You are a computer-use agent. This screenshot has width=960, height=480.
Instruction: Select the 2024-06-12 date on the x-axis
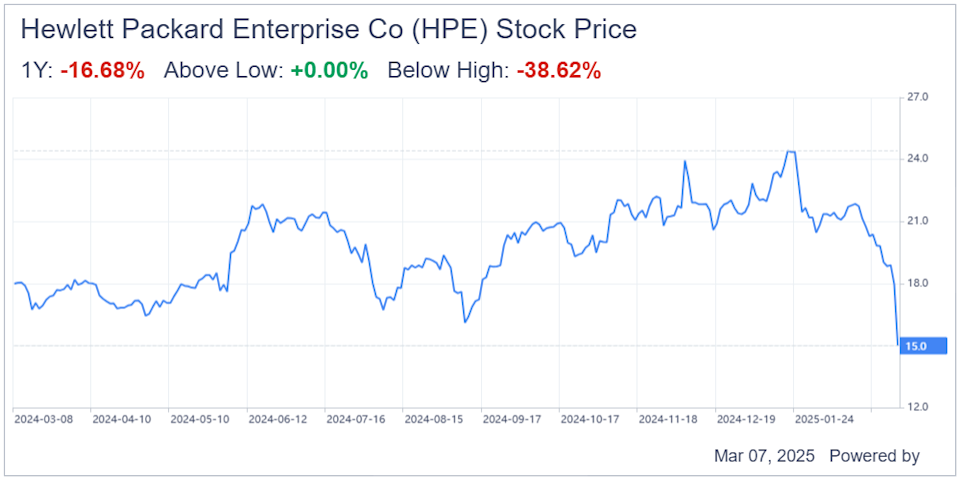click(x=277, y=419)
